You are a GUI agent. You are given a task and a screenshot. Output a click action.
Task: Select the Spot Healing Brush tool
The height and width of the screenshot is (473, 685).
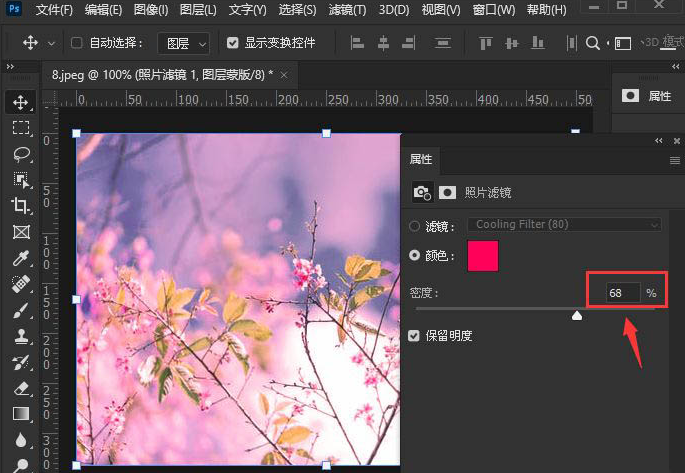tap(21, 284)
